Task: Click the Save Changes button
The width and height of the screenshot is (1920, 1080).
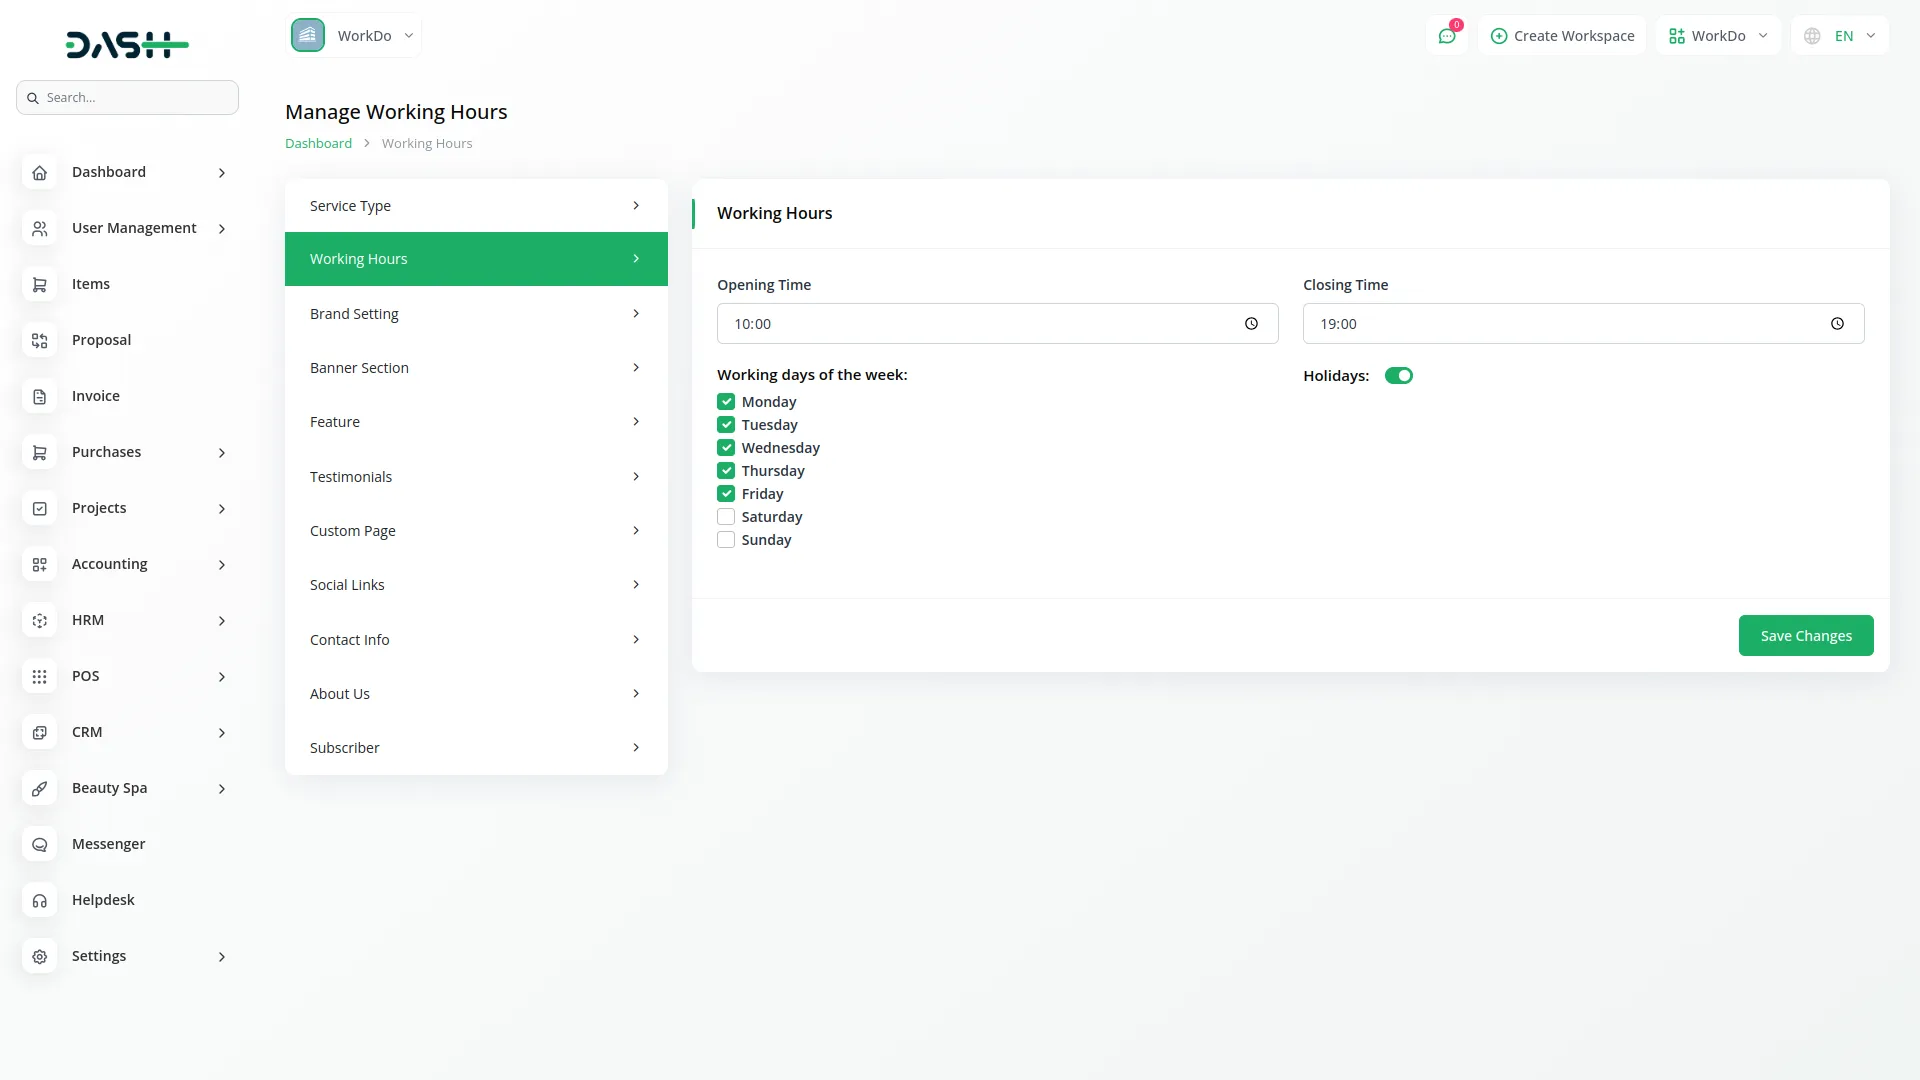Action: coord(1805,636)
